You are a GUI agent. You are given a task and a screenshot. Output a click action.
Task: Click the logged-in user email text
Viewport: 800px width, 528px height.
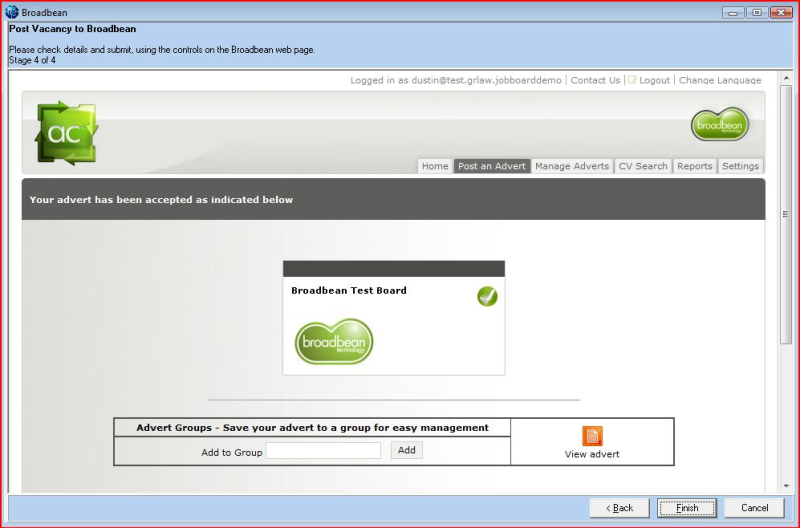[x=486, y=80]
